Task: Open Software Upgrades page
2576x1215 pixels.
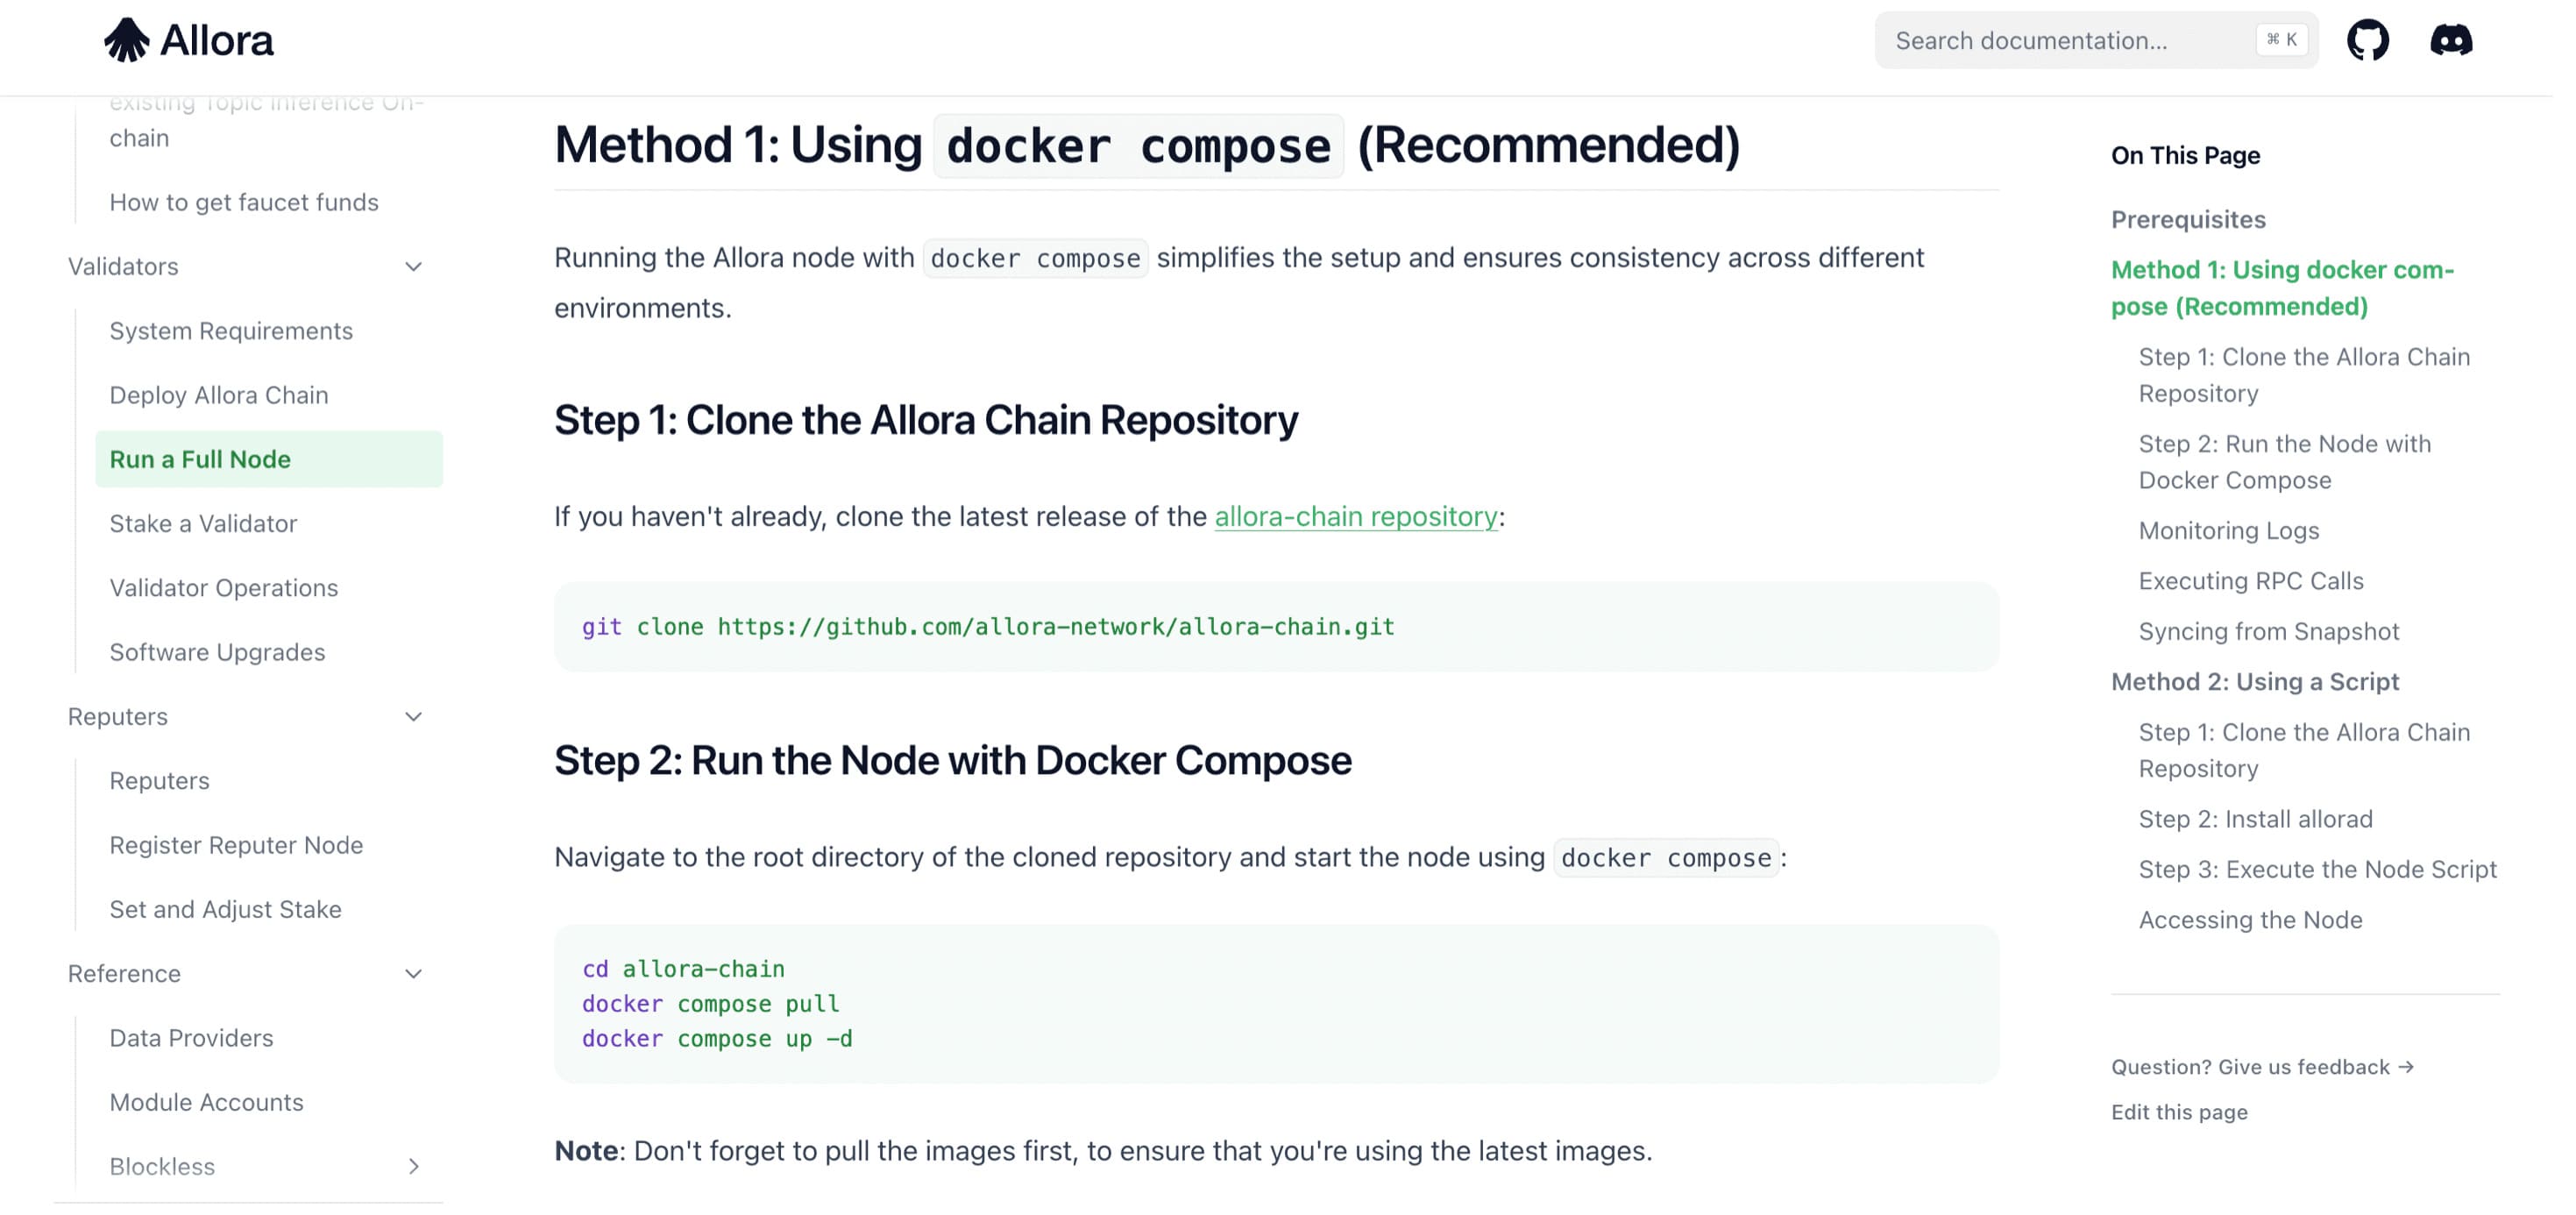Action: pyautogui.click(x=217, y=652)
